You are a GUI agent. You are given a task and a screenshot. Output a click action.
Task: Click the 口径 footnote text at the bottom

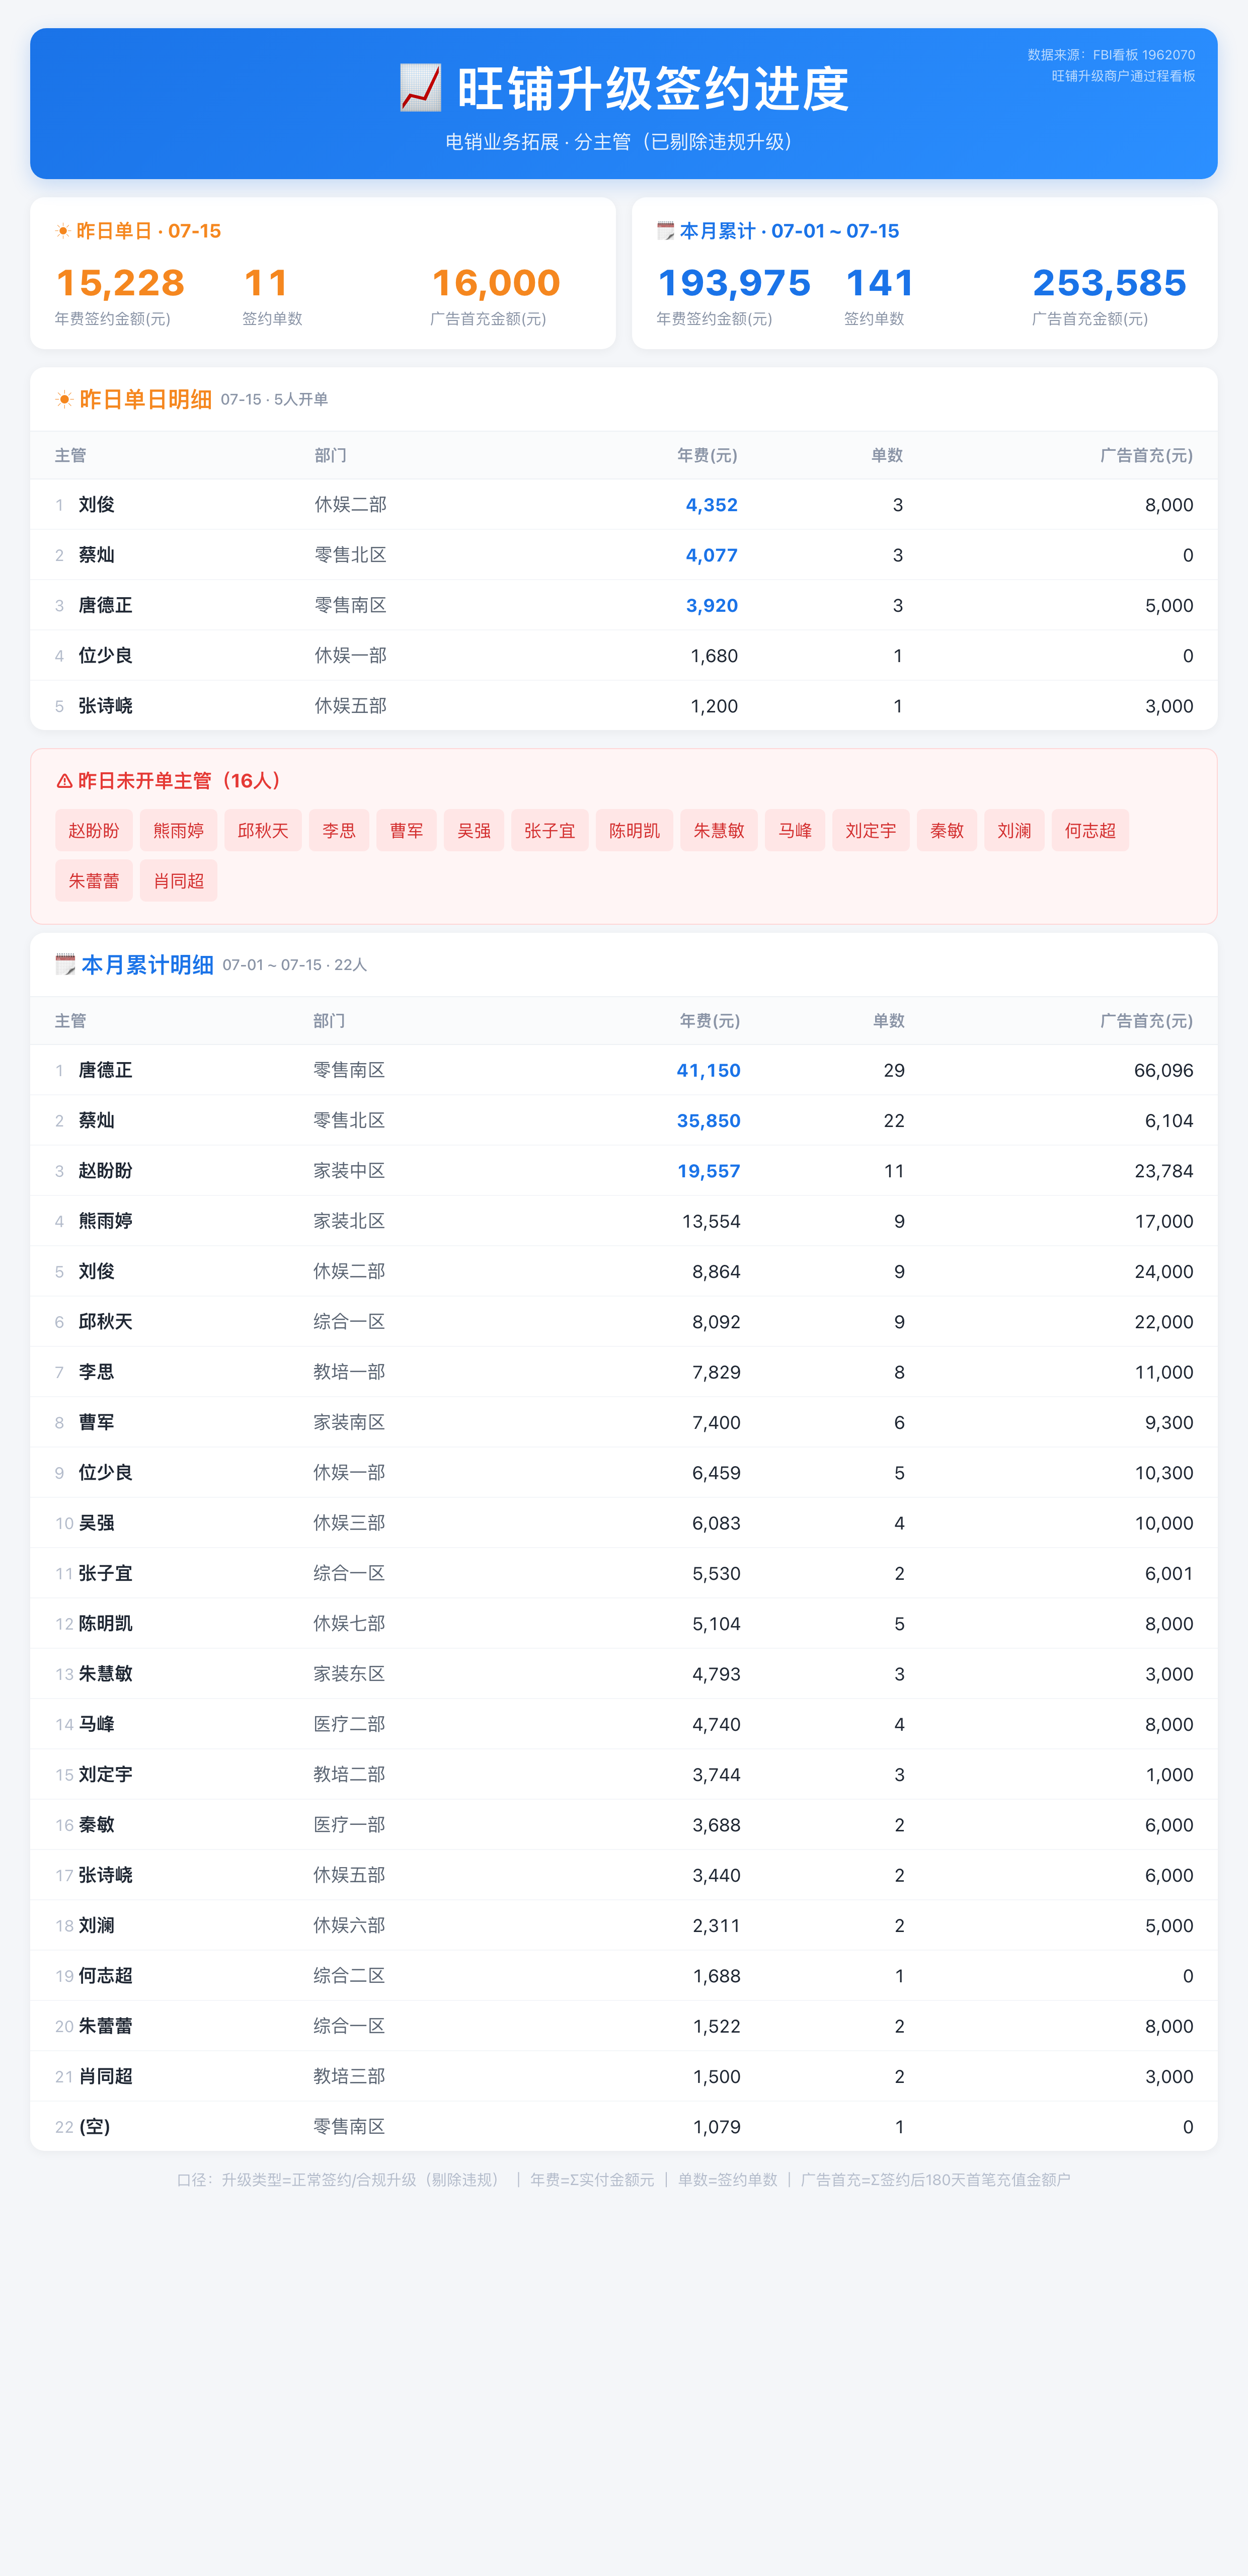point(624,2180)
